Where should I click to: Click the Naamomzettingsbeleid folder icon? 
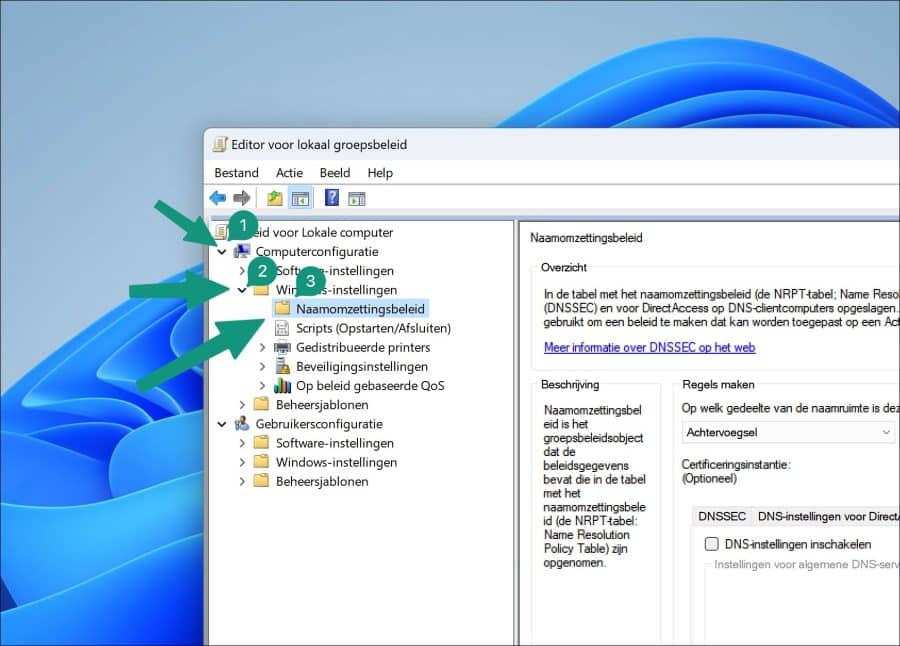[x=282, y=308]
